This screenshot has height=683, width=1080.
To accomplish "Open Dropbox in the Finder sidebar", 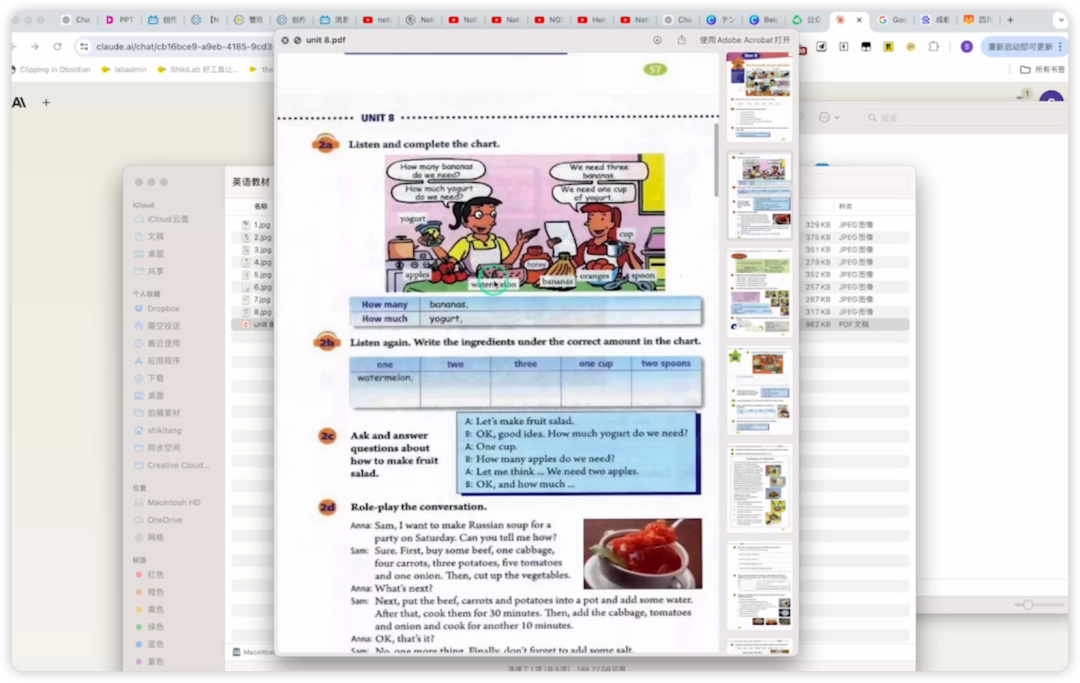I will tap(163, 309).
